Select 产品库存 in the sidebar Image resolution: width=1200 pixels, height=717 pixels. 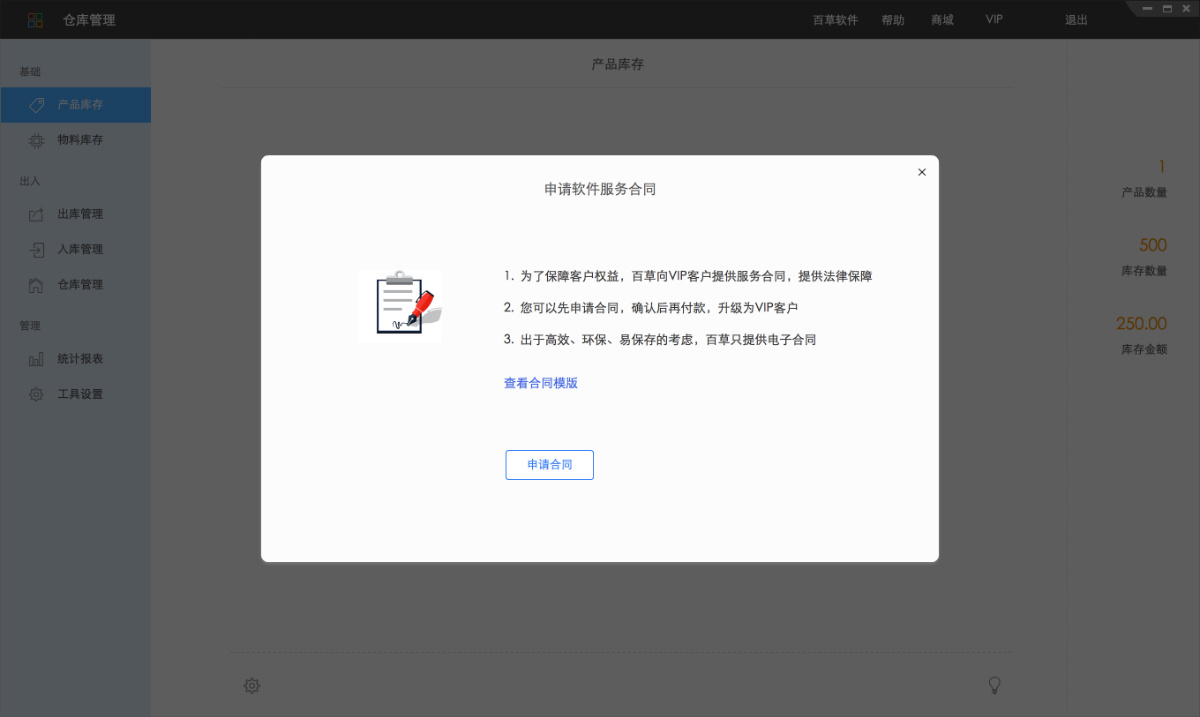76,105
